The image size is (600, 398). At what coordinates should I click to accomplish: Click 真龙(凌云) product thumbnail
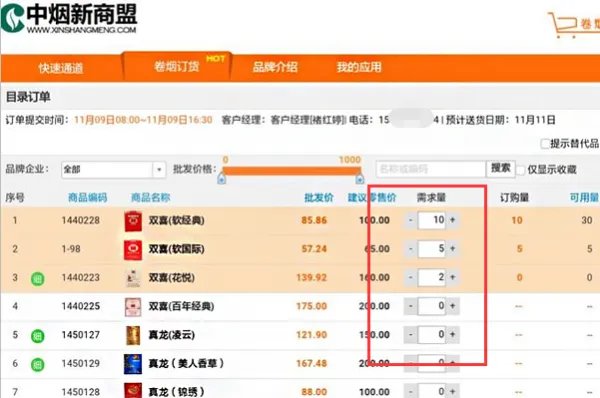(x=133, y=335)
